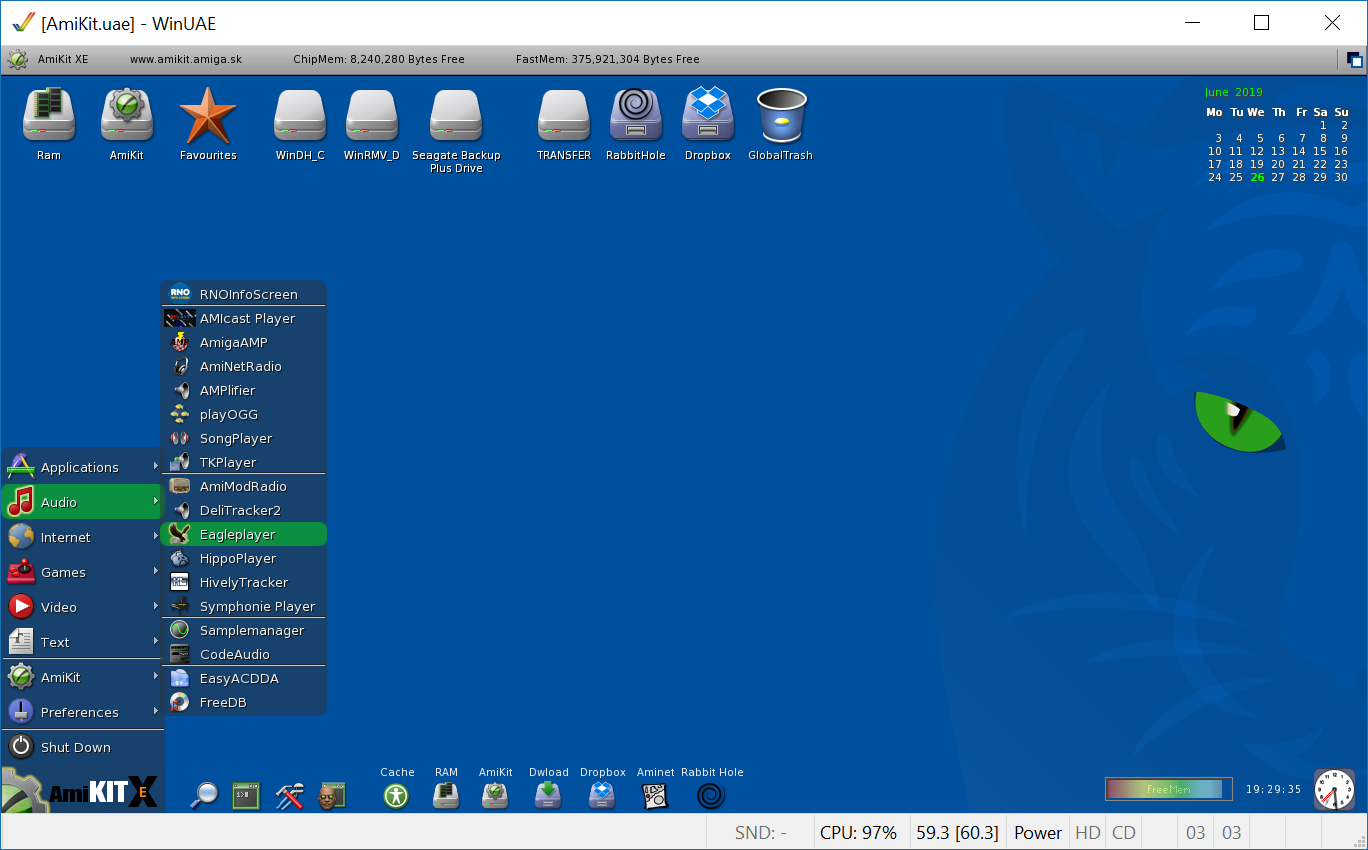
Task: Click the face icon in dock
Action: 331,795
